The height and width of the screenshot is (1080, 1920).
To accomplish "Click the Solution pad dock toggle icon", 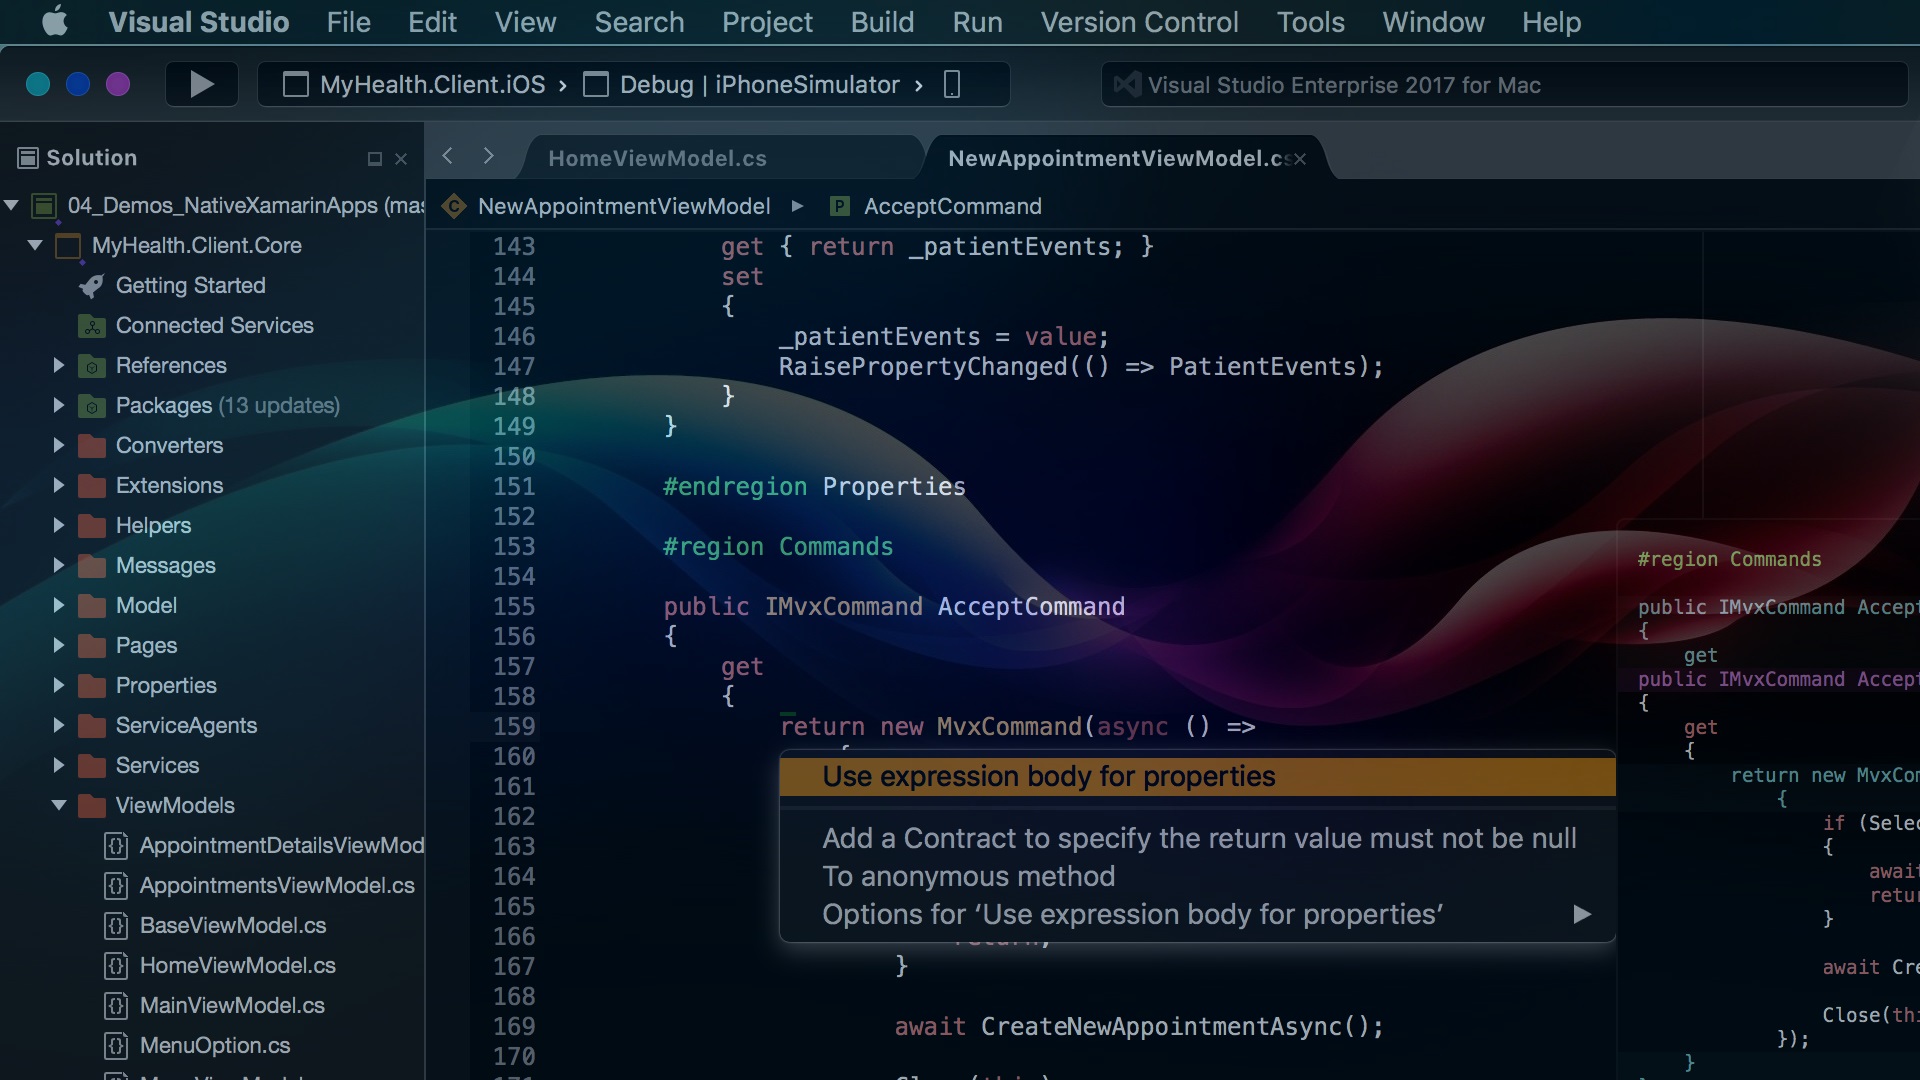I will pyautogui.click(x=375, y=159).
